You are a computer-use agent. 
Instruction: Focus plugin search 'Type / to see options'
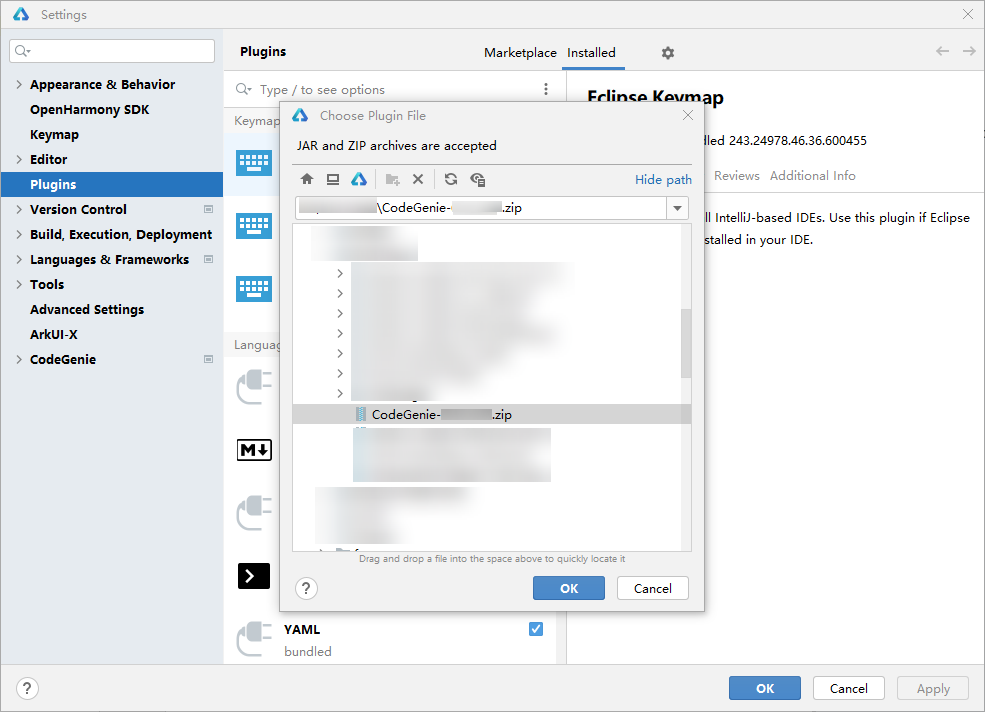[322, 90]
